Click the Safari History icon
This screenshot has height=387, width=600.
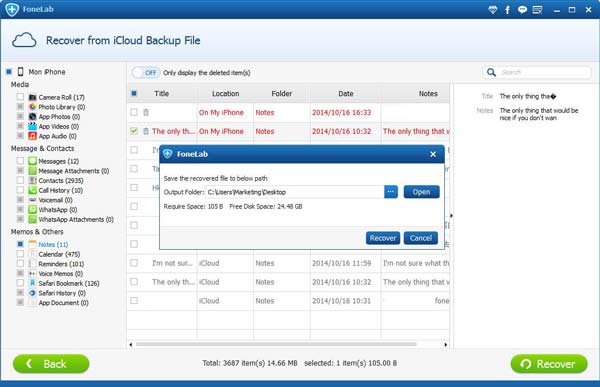pos(33,293)
